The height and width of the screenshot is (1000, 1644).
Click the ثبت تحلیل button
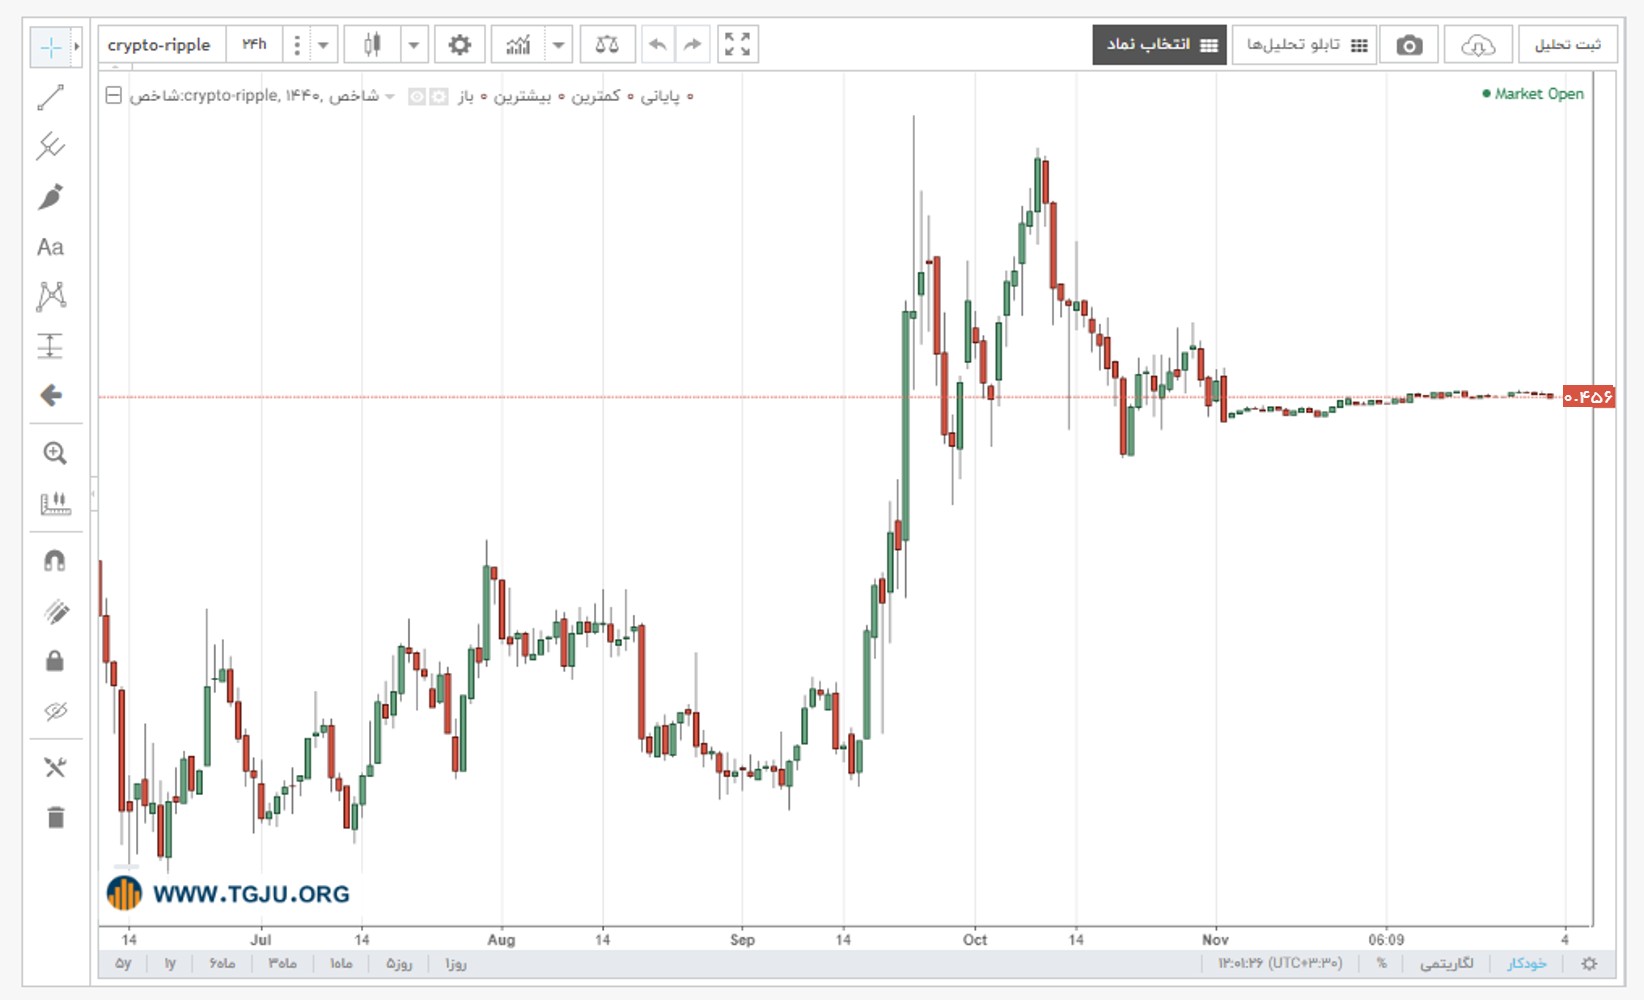[x=1568, y=45]
